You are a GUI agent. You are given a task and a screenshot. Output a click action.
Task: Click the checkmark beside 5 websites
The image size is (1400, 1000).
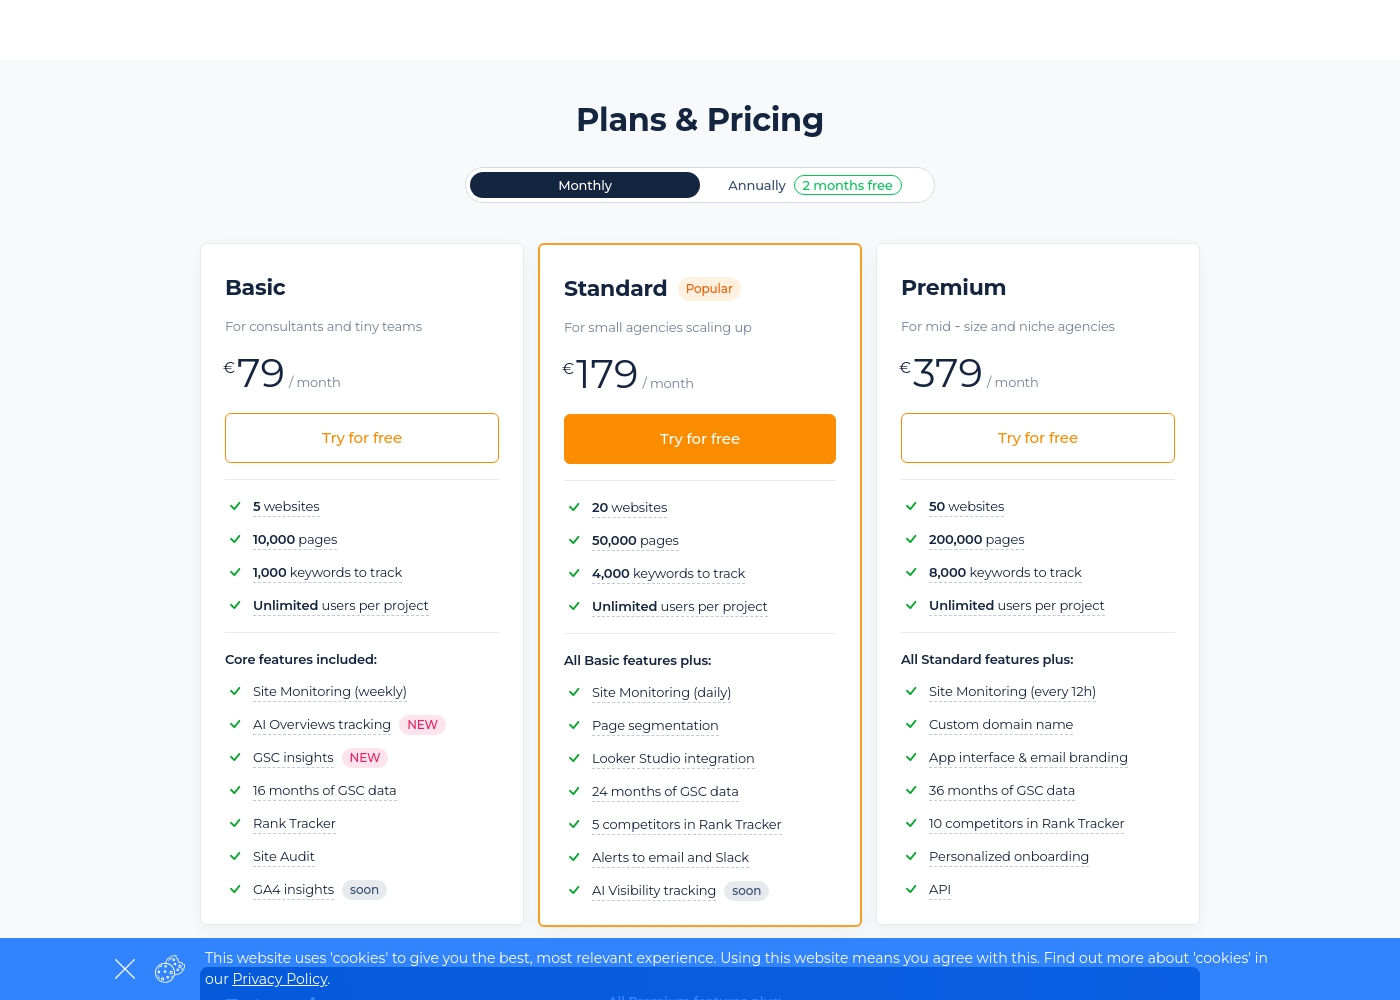pyautogui.click(x=235, y=506)
